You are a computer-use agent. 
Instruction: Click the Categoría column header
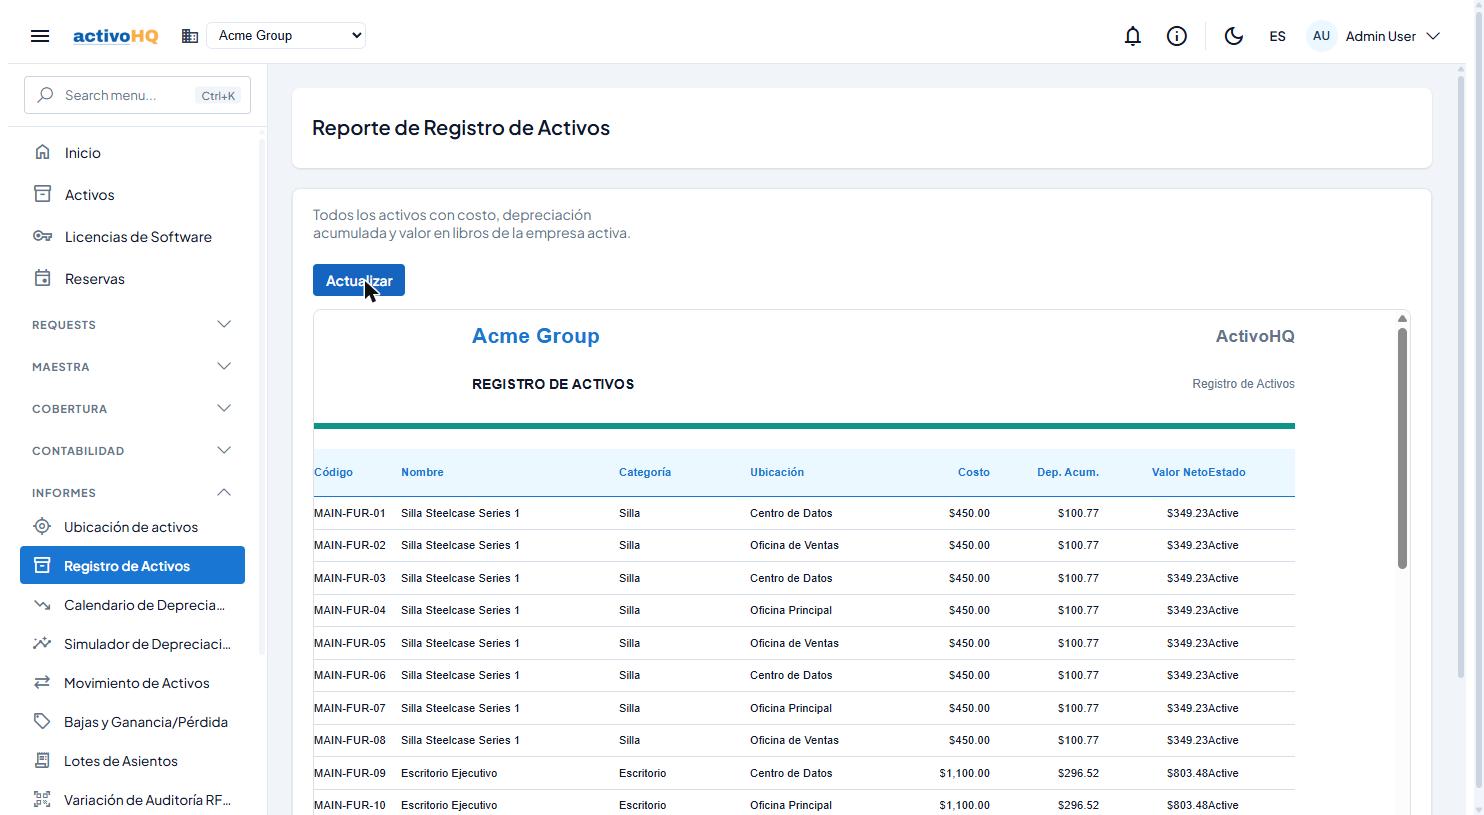645,472
